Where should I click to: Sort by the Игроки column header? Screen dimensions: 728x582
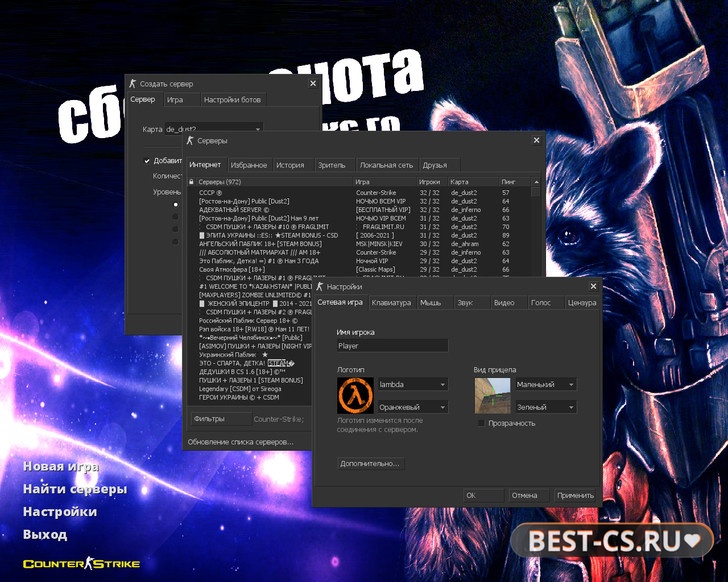tap(432, 182)
